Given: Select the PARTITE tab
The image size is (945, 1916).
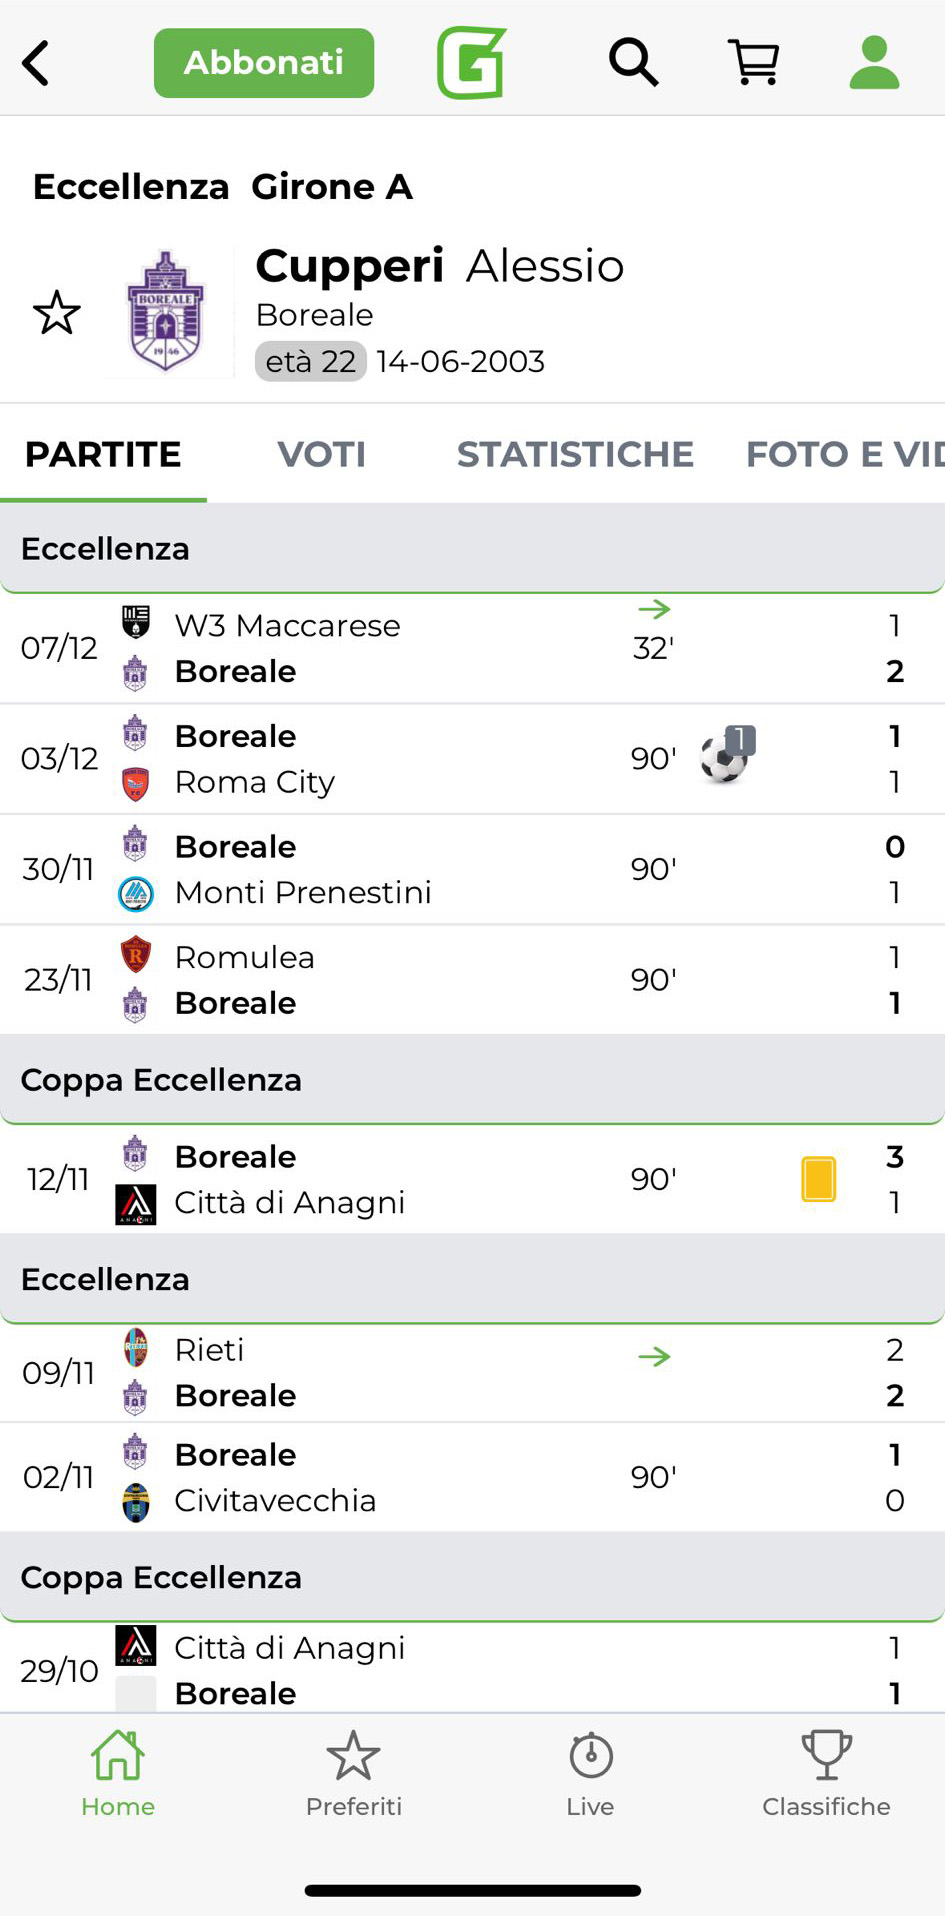Looking at the screenshot, I should click(x=103, y=454).
